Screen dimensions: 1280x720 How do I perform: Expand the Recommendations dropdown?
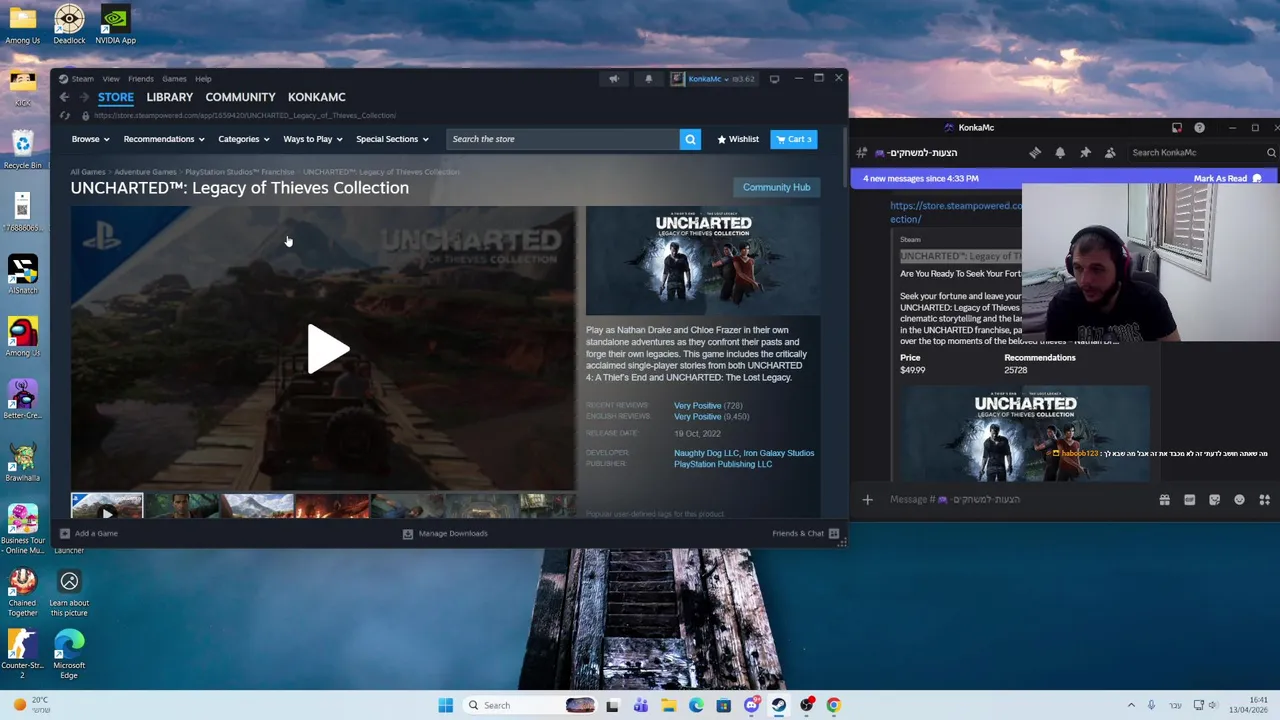[163, 139]
